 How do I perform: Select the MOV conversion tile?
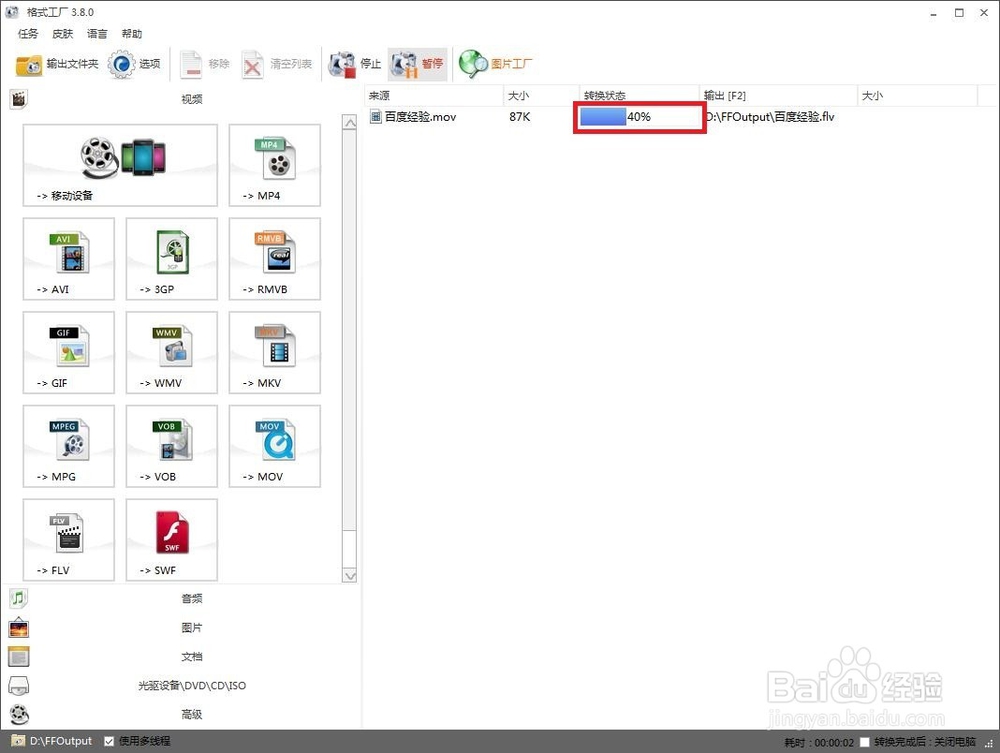tap(275, 446)
